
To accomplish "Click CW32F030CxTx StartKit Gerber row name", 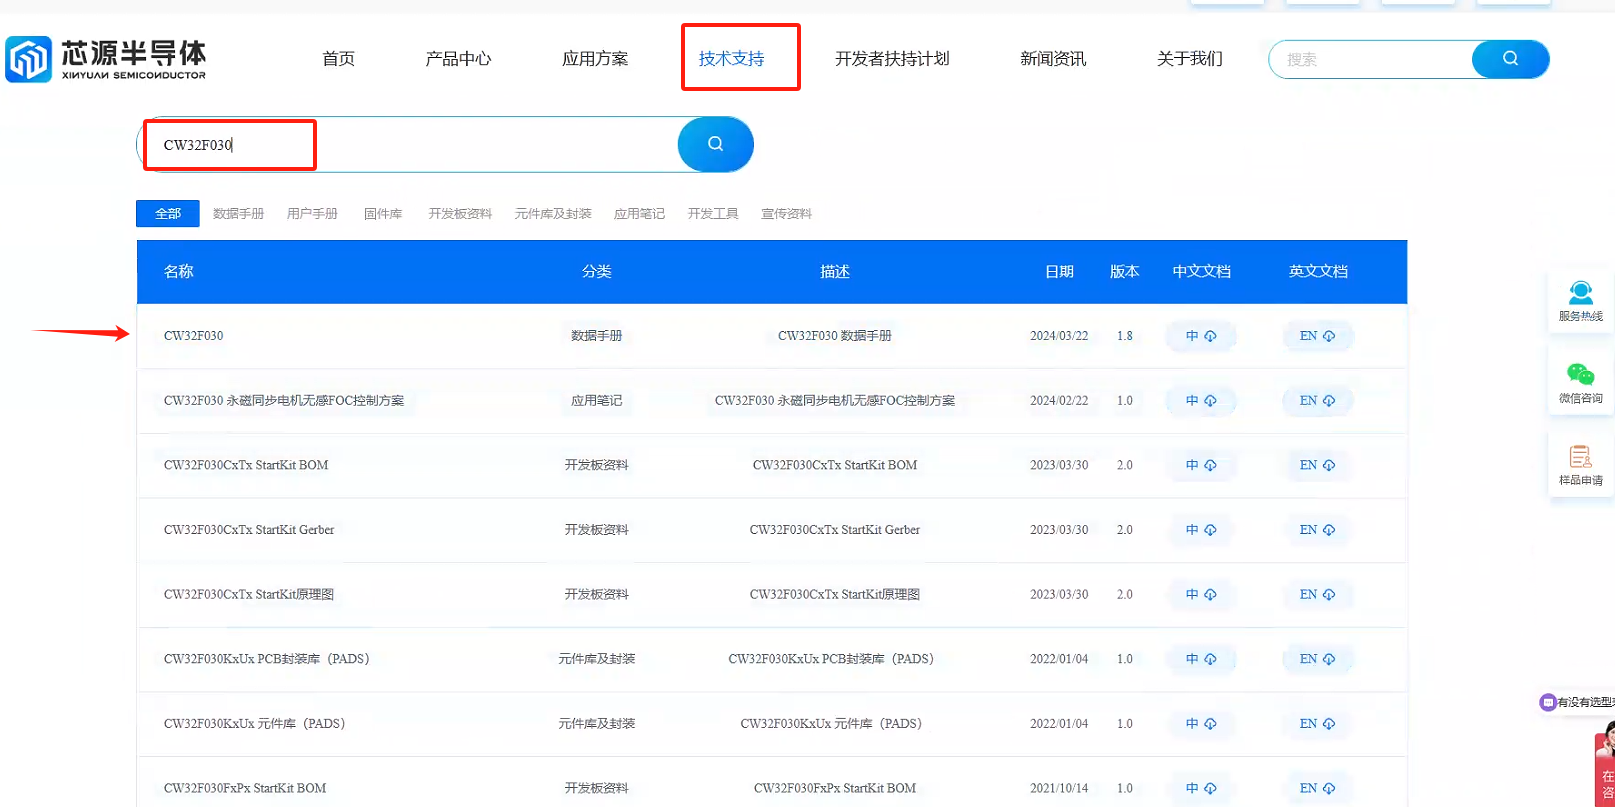I will [249, 530].
